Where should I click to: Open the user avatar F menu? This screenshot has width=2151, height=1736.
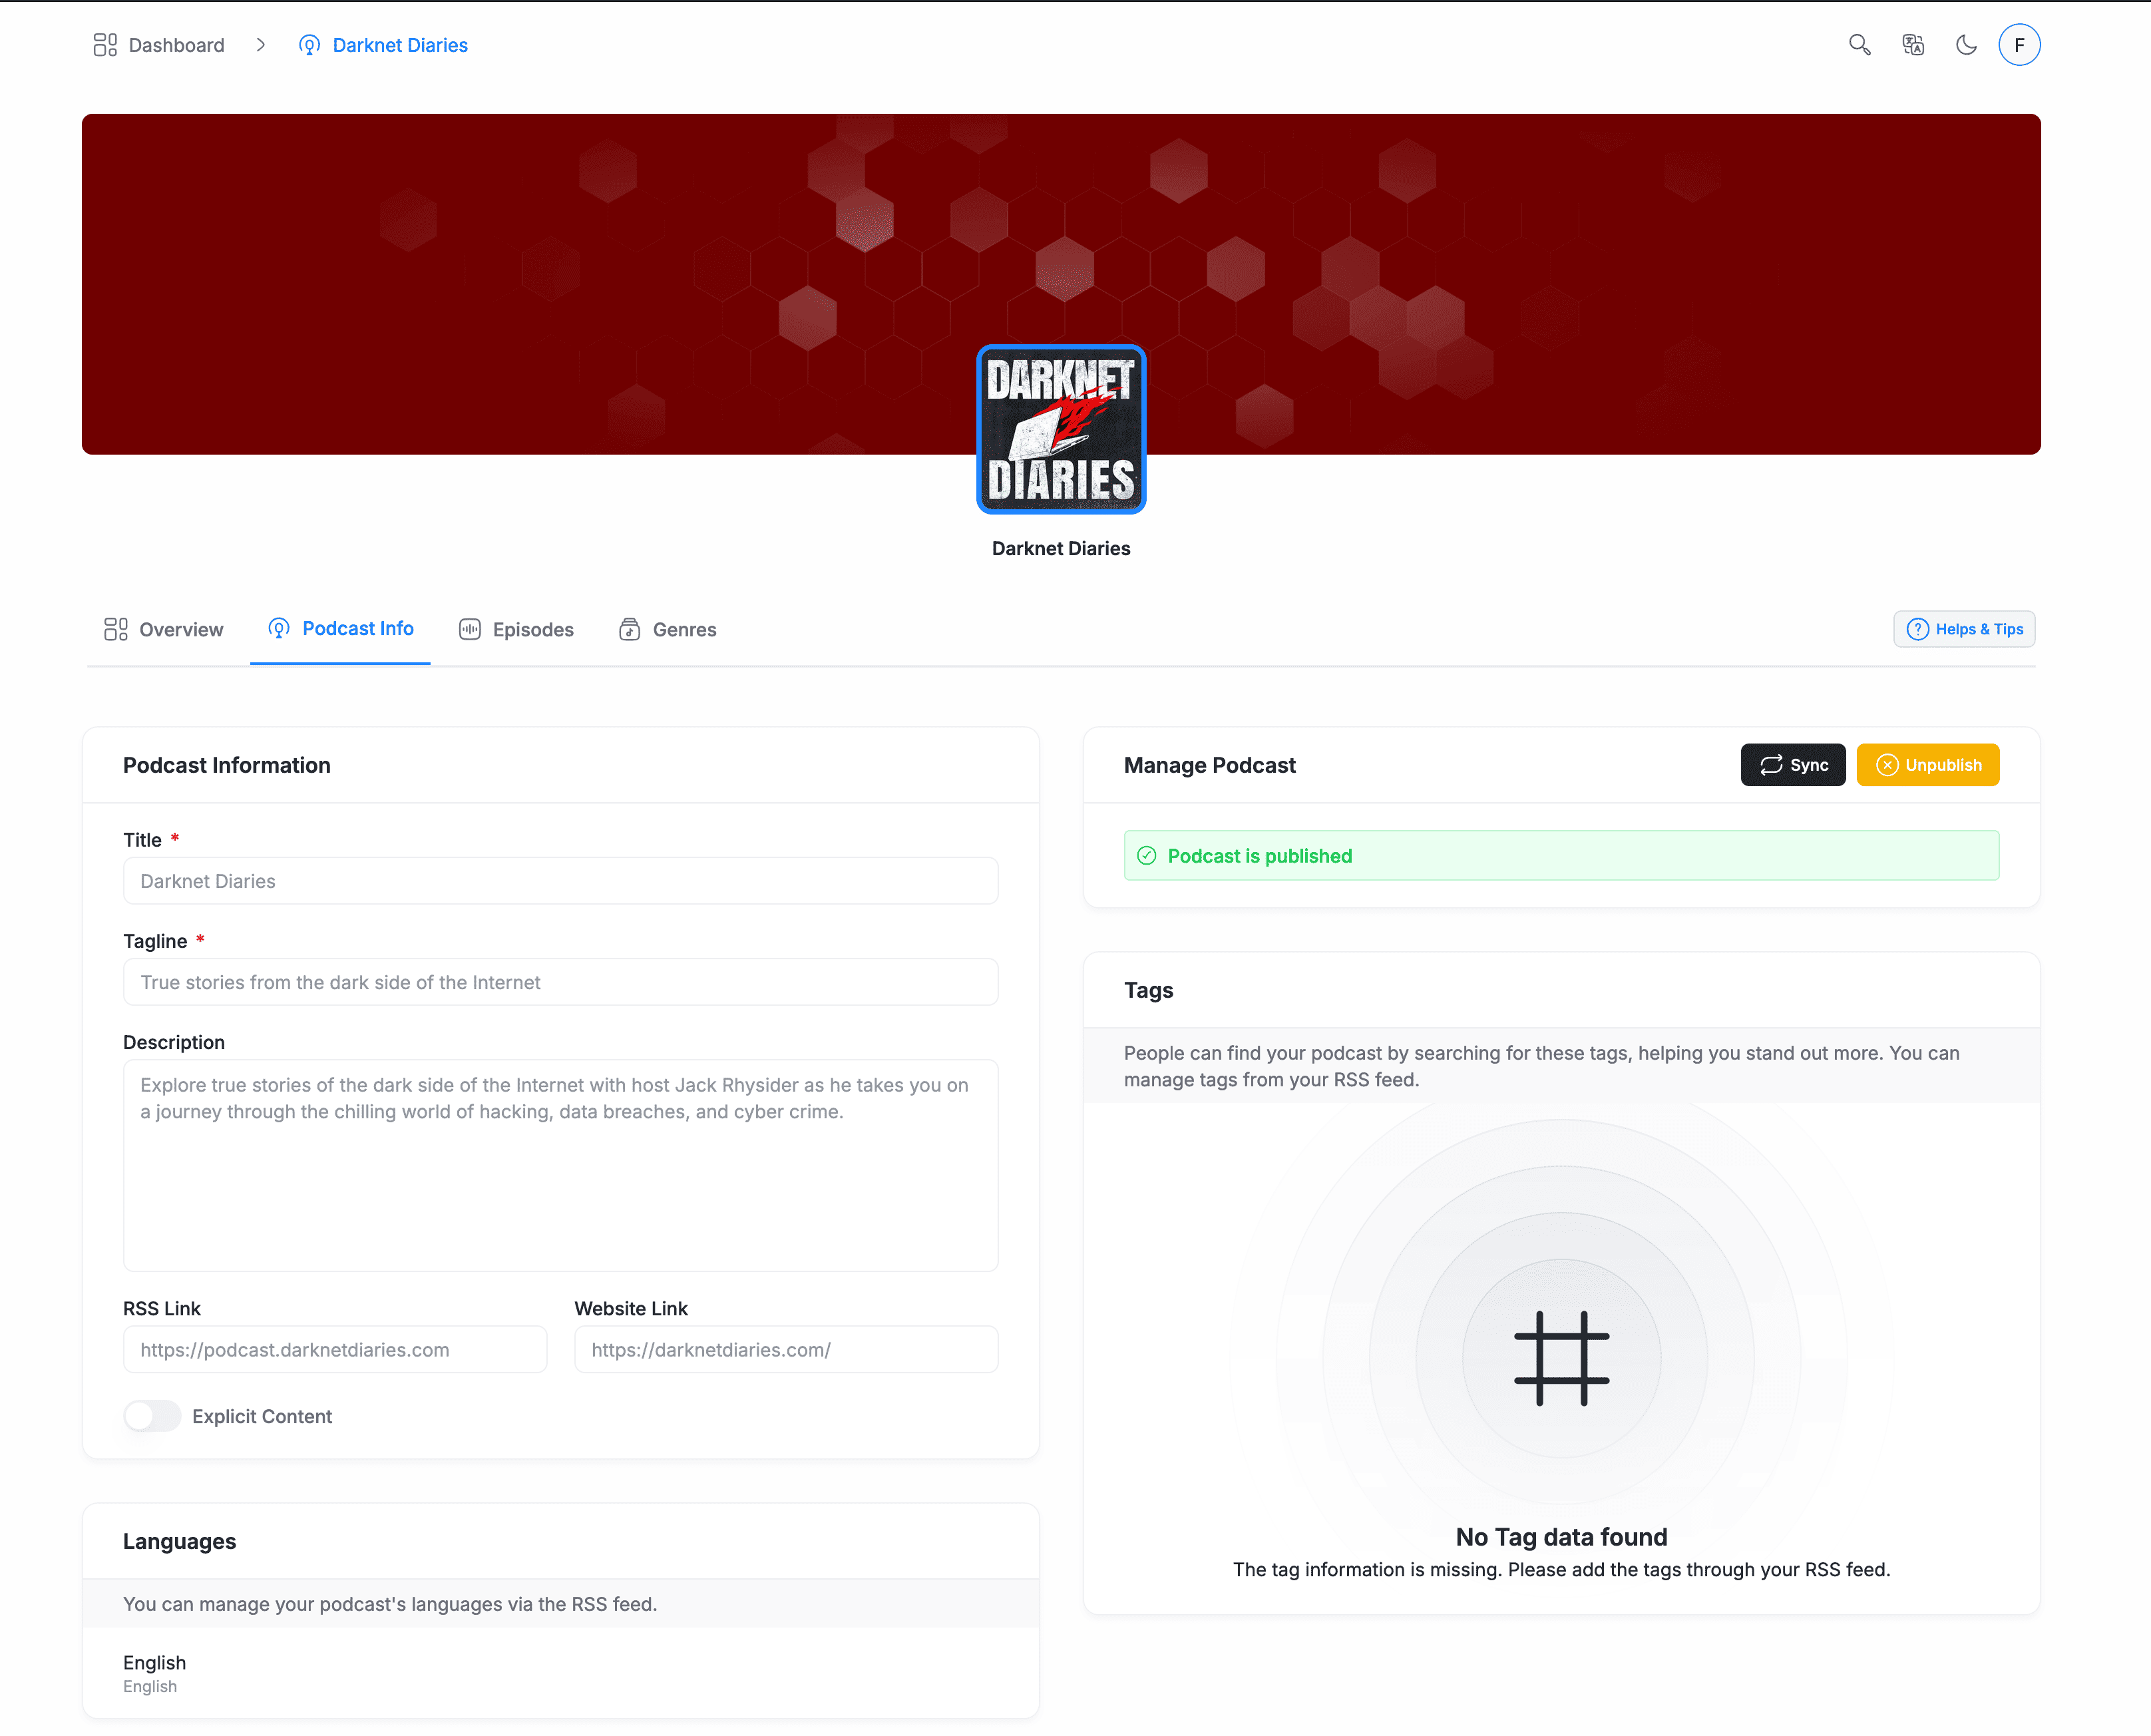(x=2019, y=45)
